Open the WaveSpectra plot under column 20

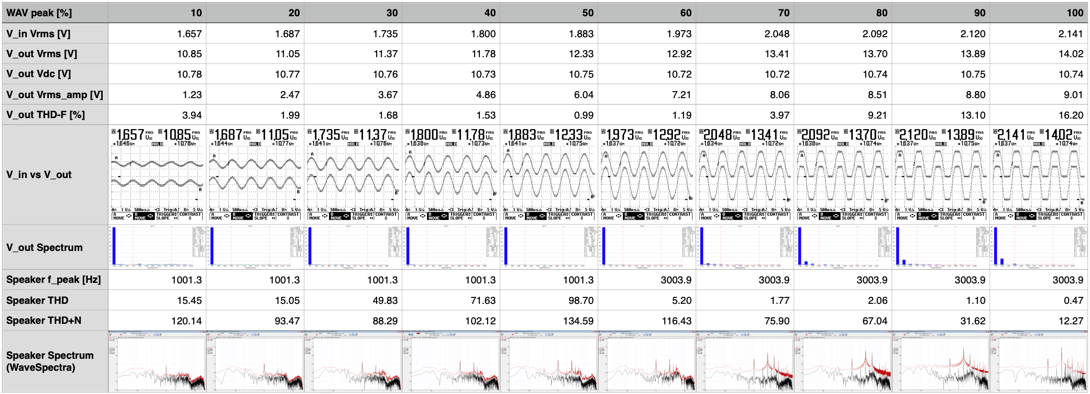tap(256, 361)
